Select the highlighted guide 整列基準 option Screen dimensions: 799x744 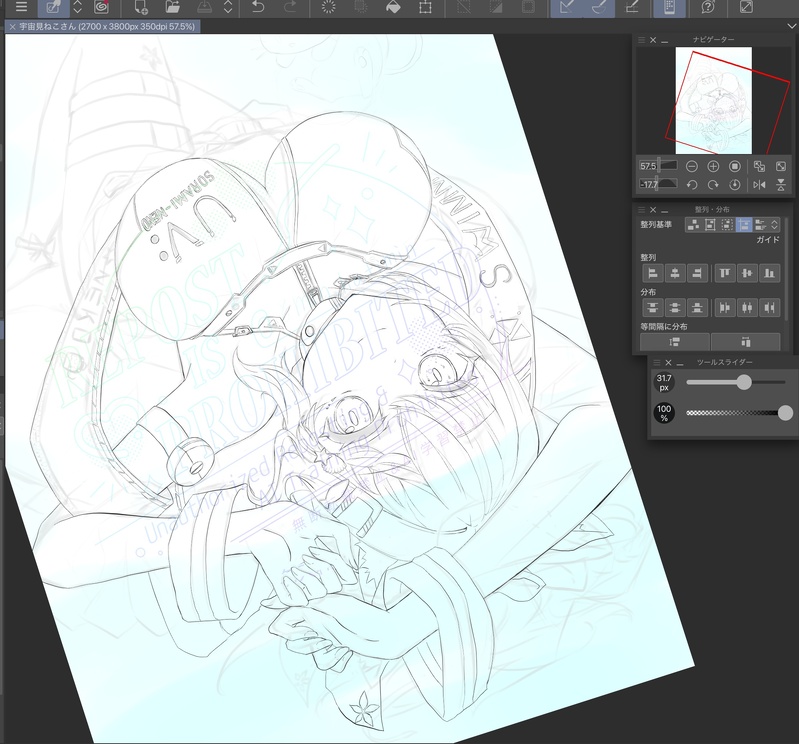point(744,225)
